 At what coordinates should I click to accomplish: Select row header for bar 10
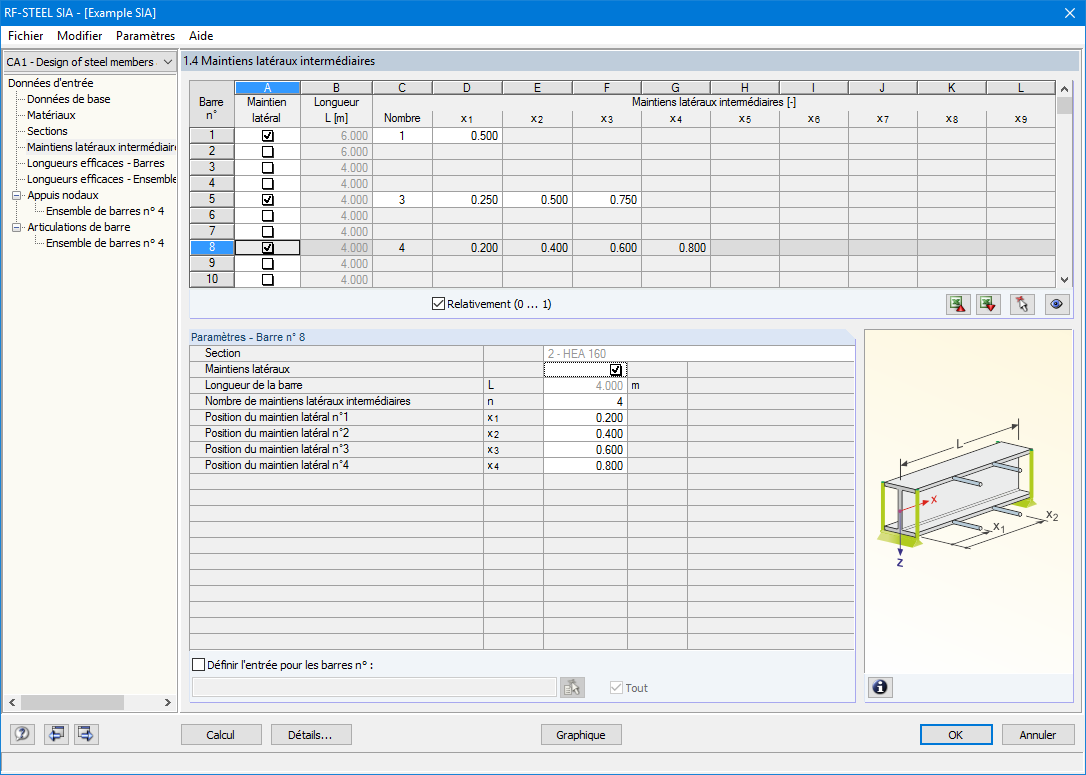click(x=212, y=279)
